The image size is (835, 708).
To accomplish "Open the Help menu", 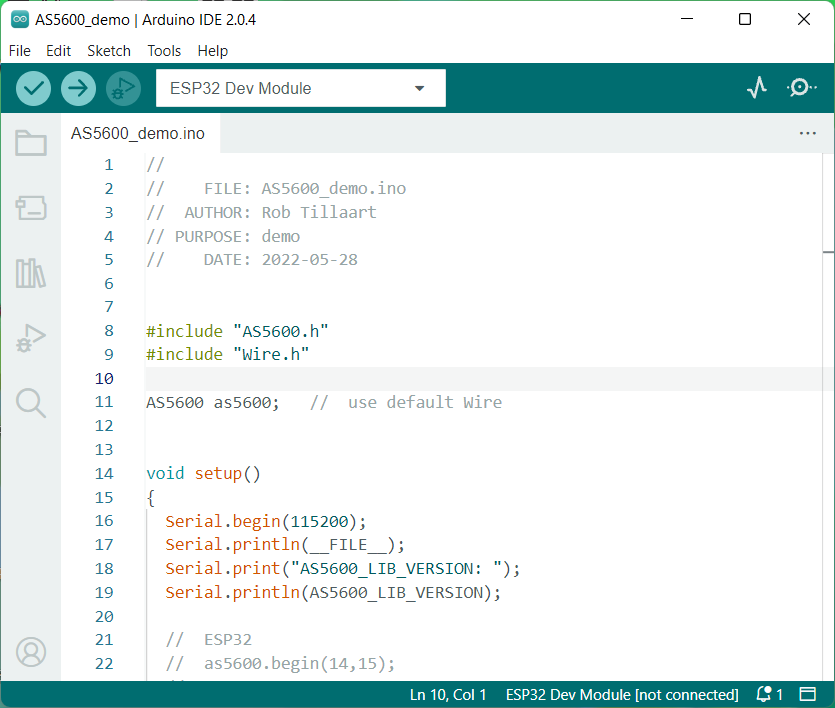I will (212, 51).
